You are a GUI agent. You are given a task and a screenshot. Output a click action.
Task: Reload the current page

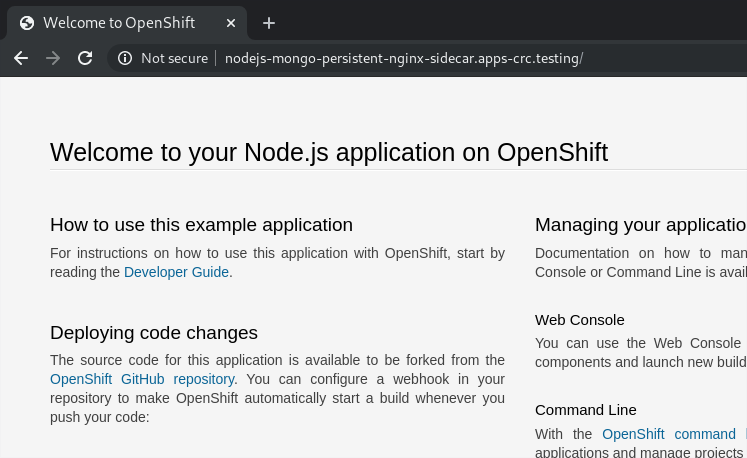click(85, 58)
